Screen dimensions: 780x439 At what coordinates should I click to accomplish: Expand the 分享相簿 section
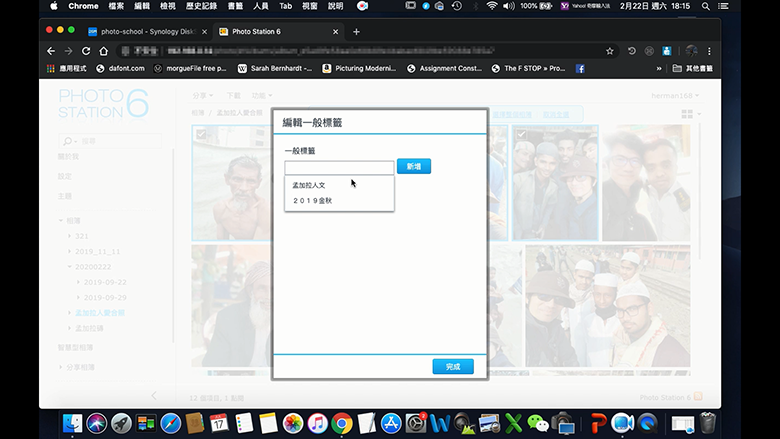61,367
